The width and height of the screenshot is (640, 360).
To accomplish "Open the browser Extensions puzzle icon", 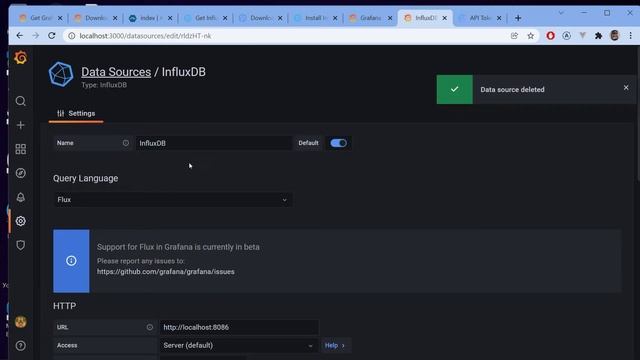I will pyautogui.click(x=598, y=36).
